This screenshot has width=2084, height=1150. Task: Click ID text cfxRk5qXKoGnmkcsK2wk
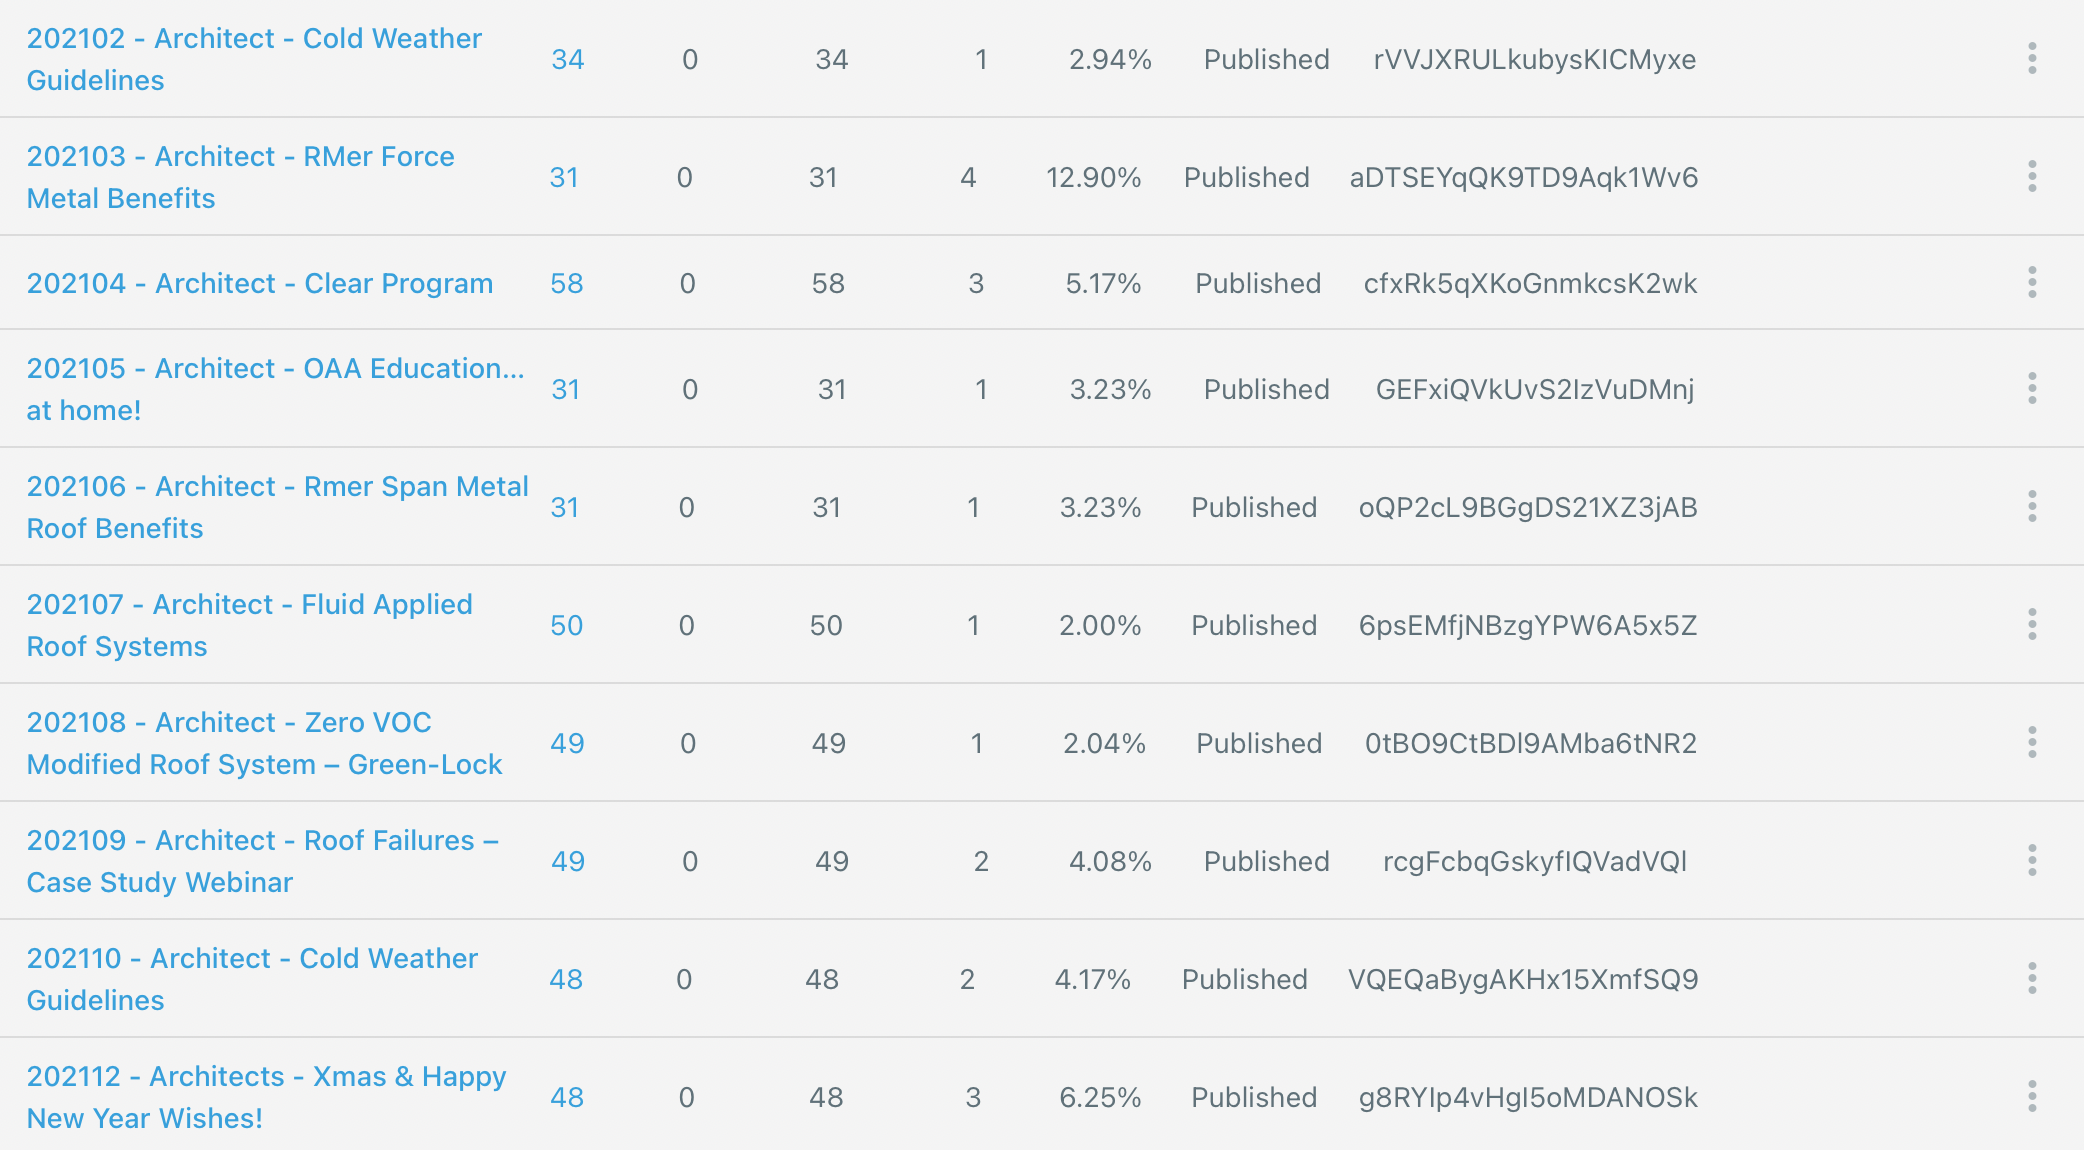pos(1530,284)
